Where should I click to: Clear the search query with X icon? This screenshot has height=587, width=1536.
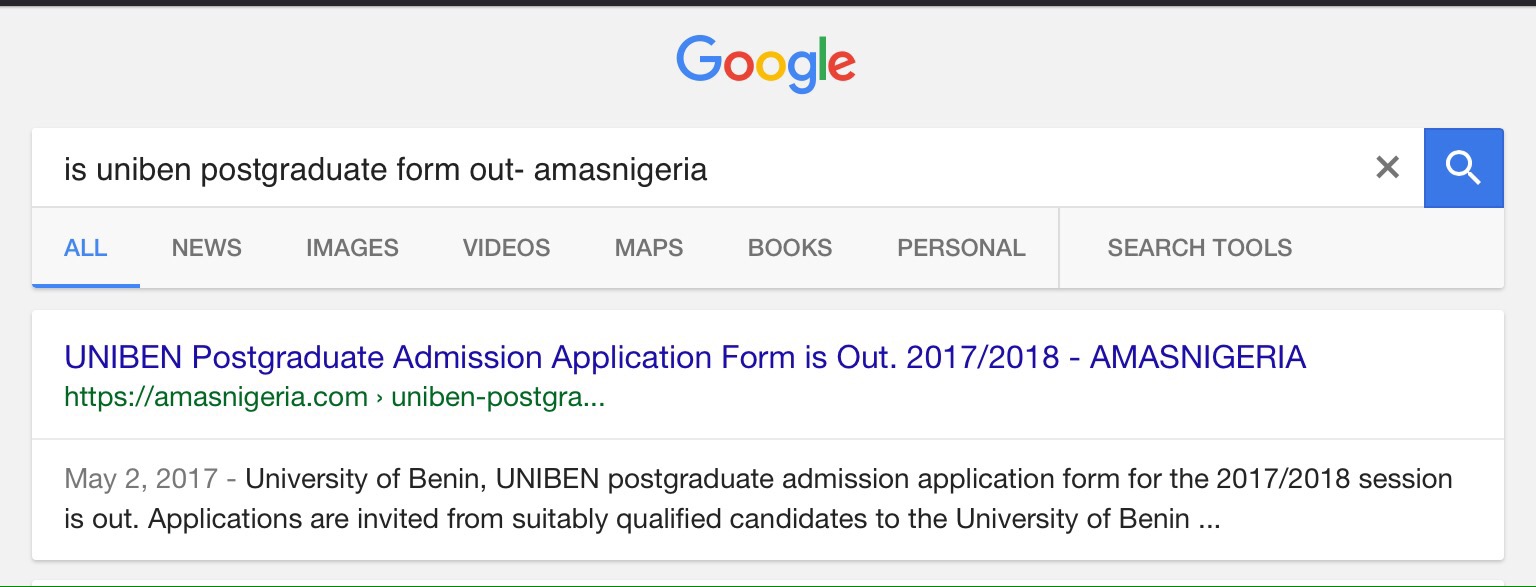[x=1387, y=168]
